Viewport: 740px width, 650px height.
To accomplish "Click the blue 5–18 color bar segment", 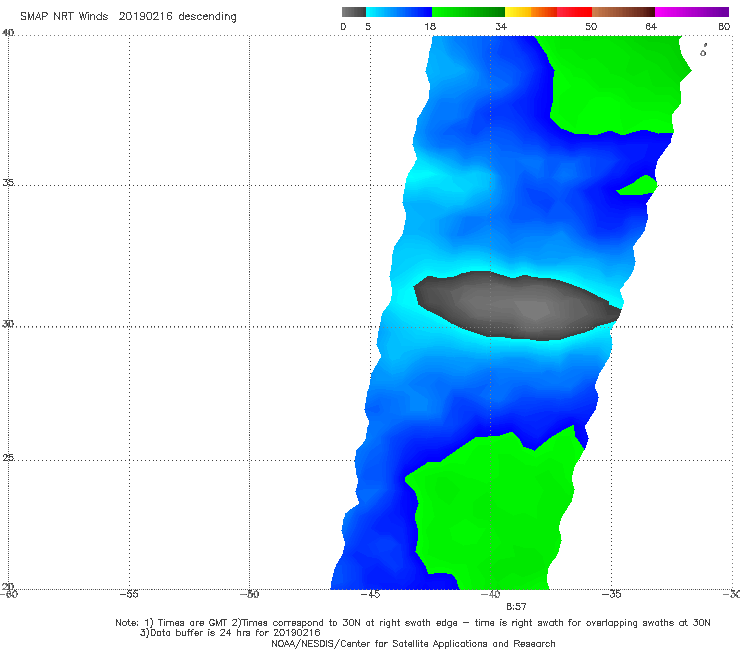I will pos(399,12).
